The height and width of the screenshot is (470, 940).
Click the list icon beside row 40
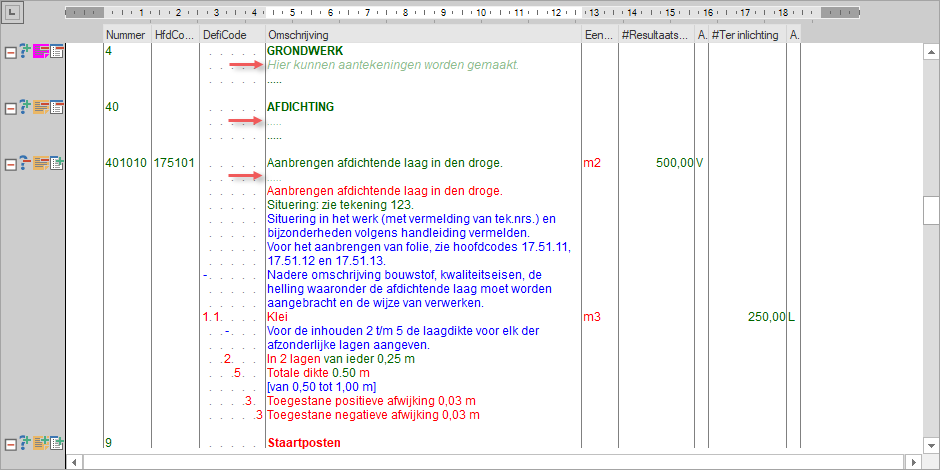point(58,107)
